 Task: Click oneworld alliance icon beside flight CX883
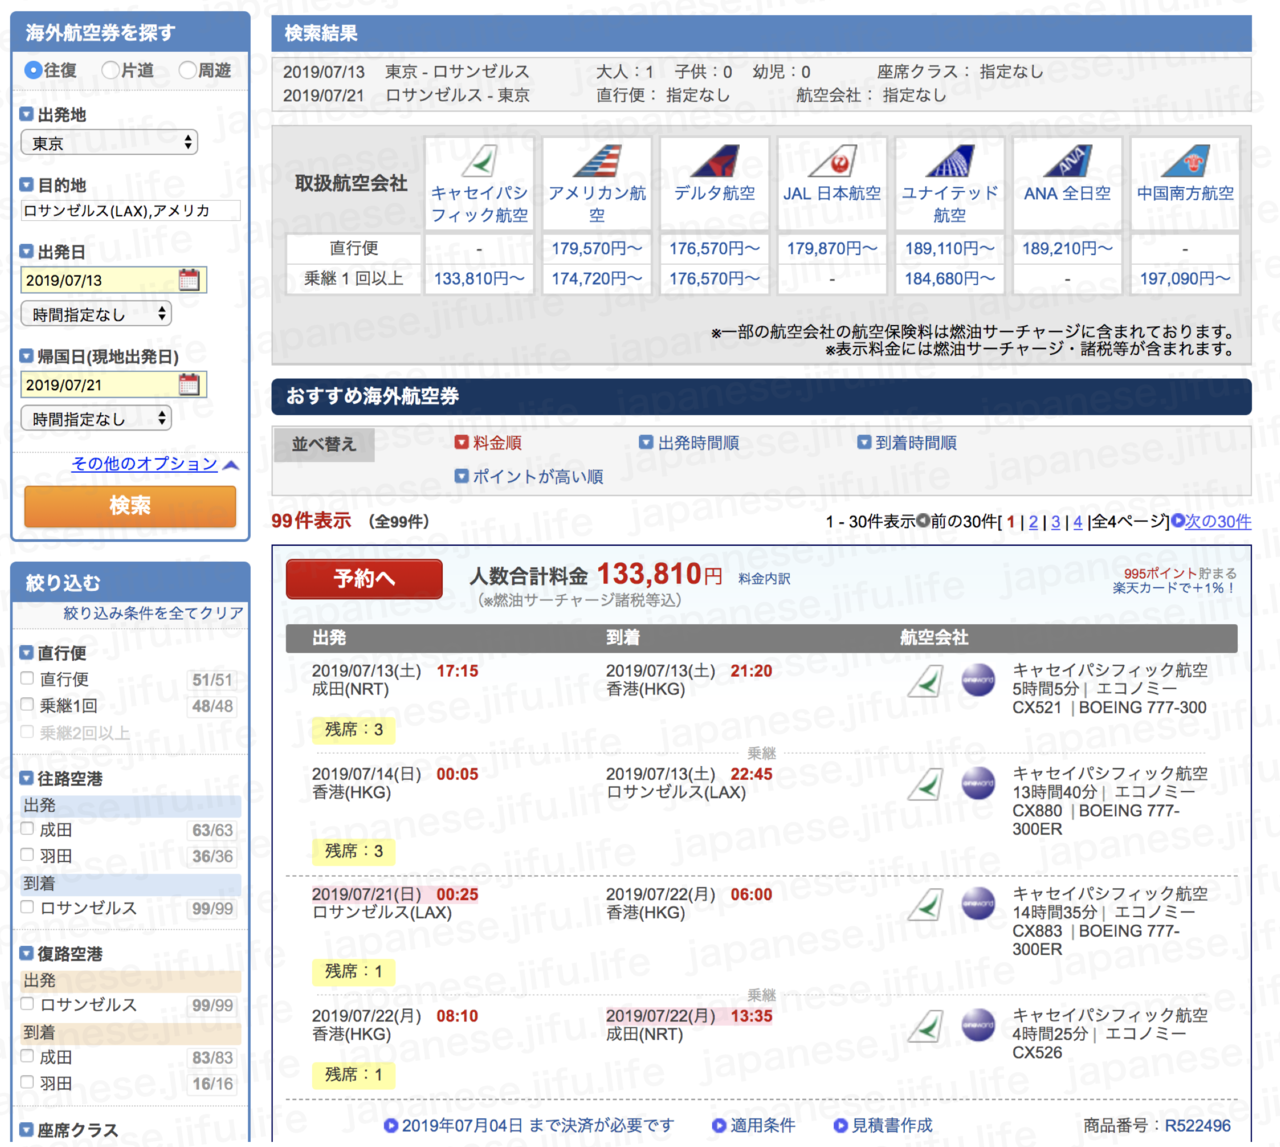[x=978, y=904]
